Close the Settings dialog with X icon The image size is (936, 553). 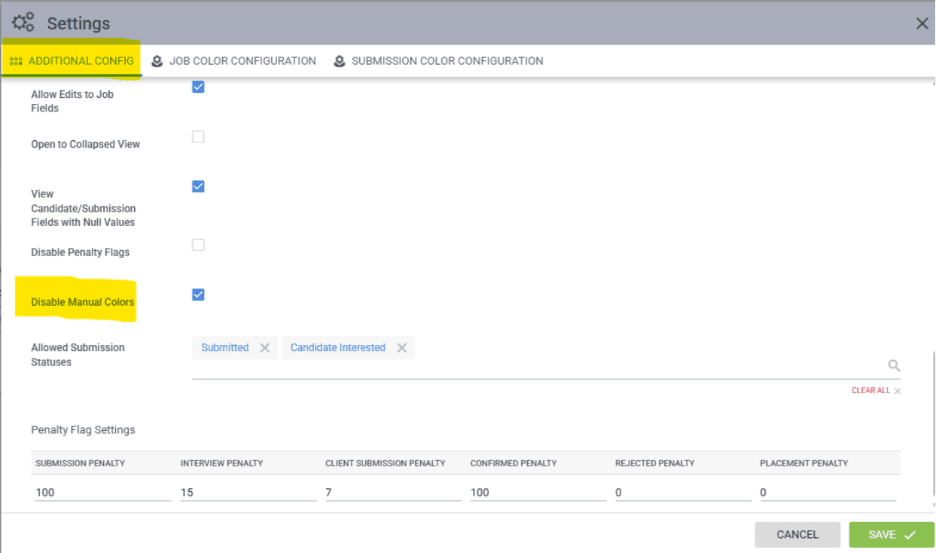point(922,23)
